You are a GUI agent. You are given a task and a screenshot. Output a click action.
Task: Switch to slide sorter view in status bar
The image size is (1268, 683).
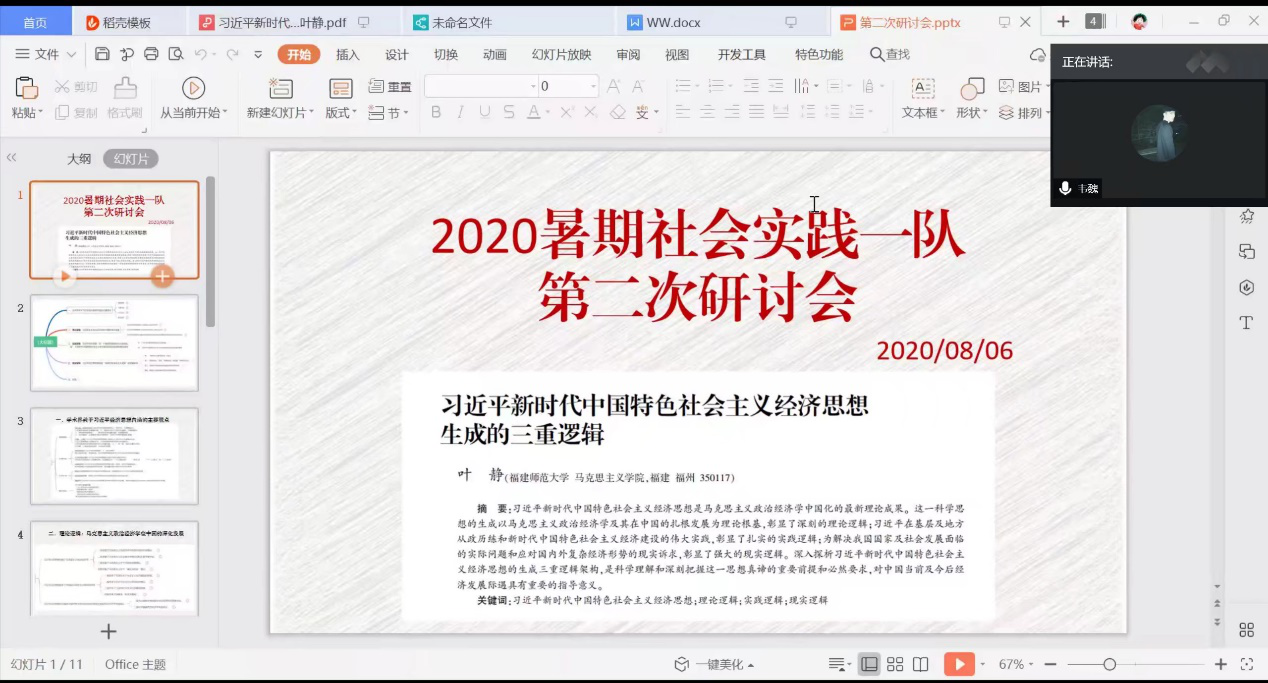pos(895,665)
